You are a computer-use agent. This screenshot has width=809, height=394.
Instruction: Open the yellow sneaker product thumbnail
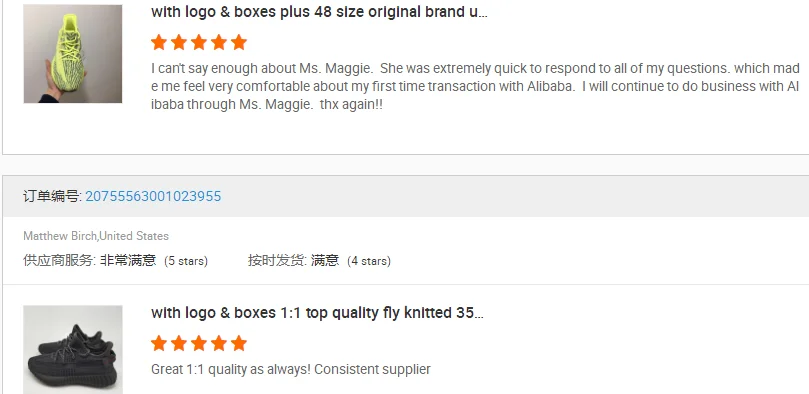[x=73, y=54]
